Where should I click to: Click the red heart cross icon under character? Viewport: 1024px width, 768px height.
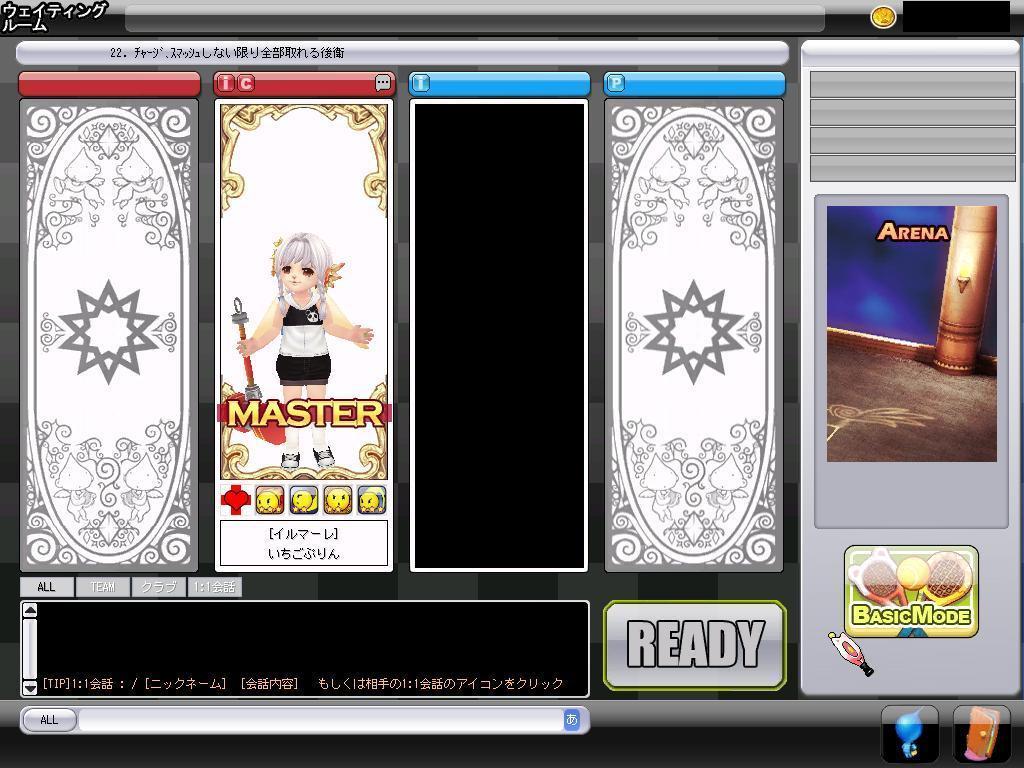(x=235, y=500)
